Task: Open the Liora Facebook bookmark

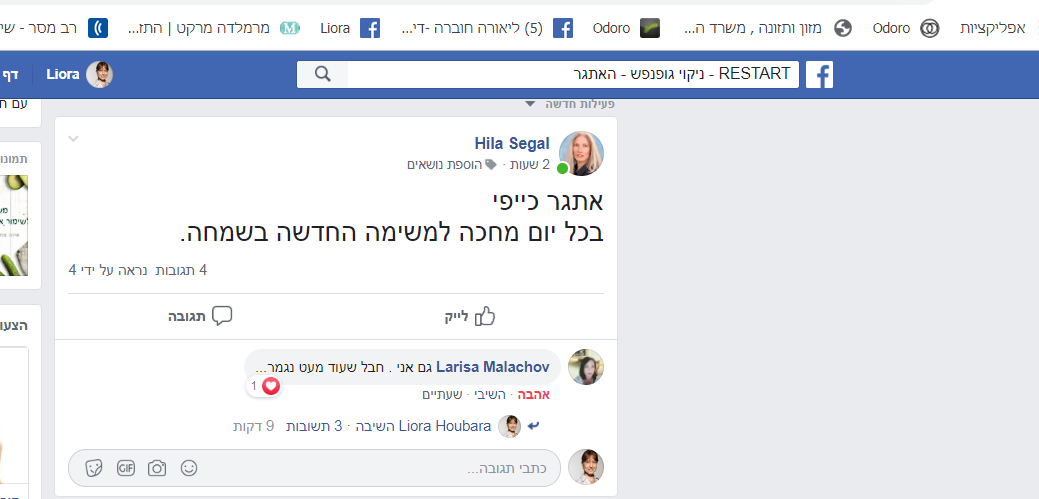Action: point(350,28)
